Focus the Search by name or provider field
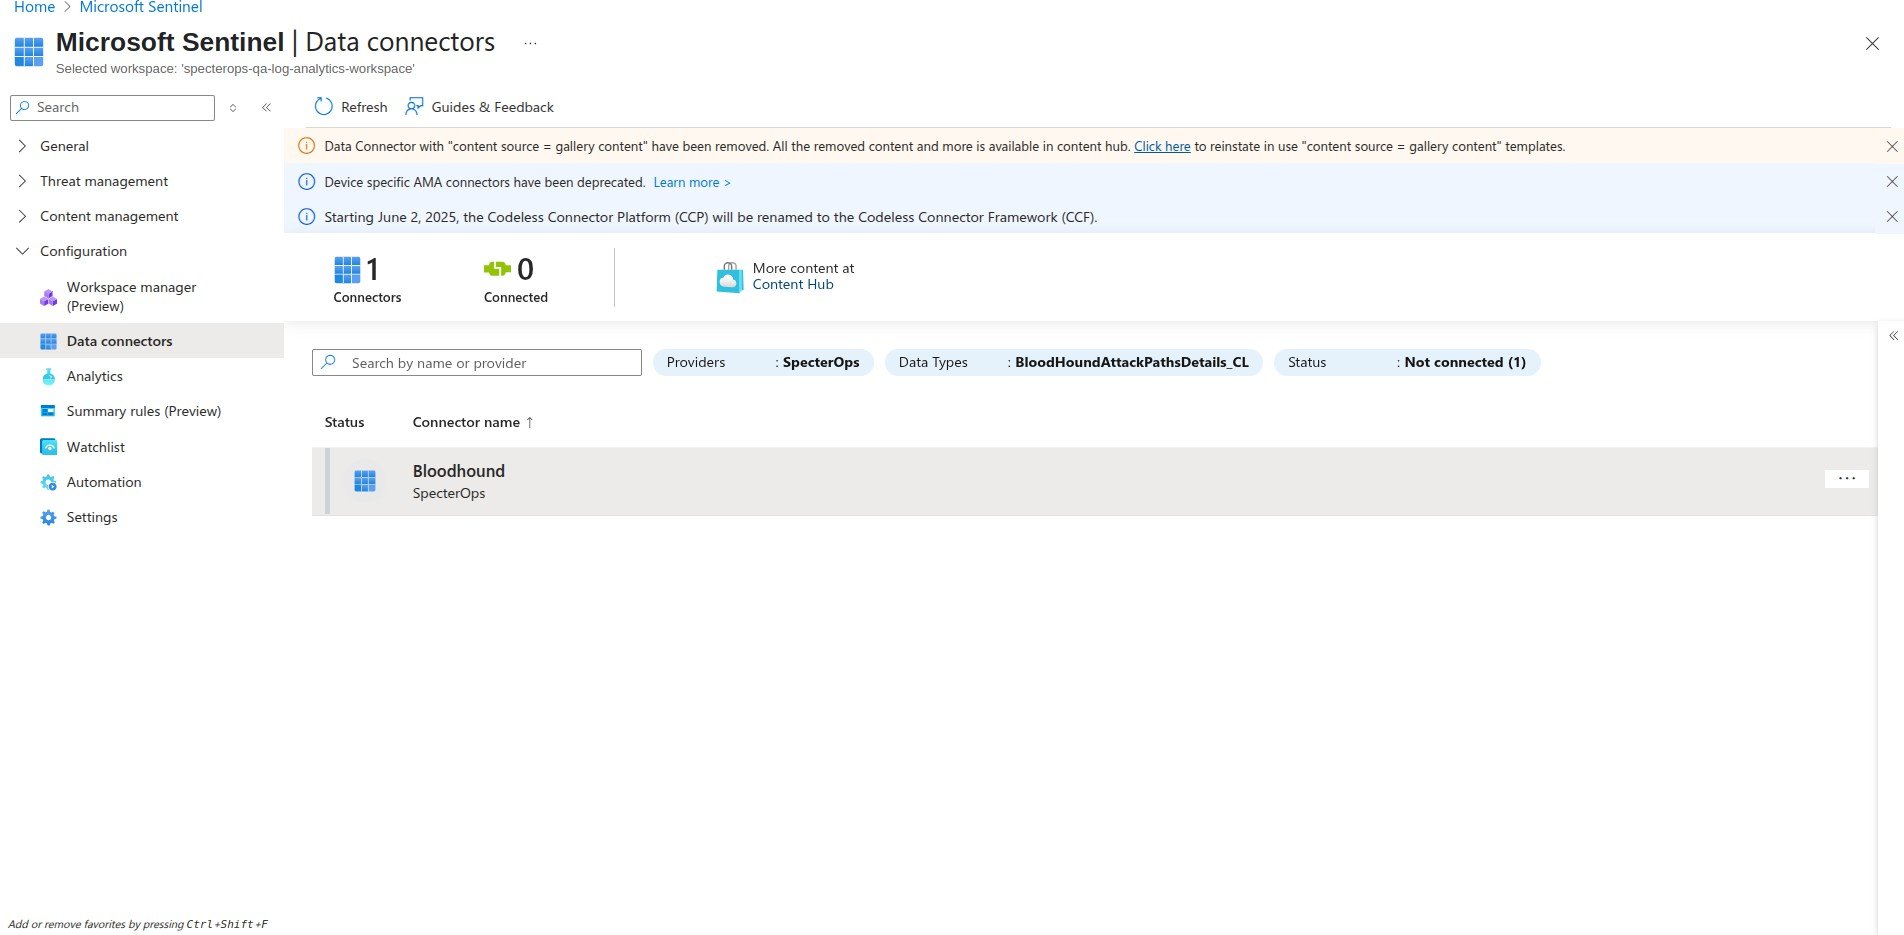The height and width of the screenshot is (935, 1904). (x=477, y=362)
